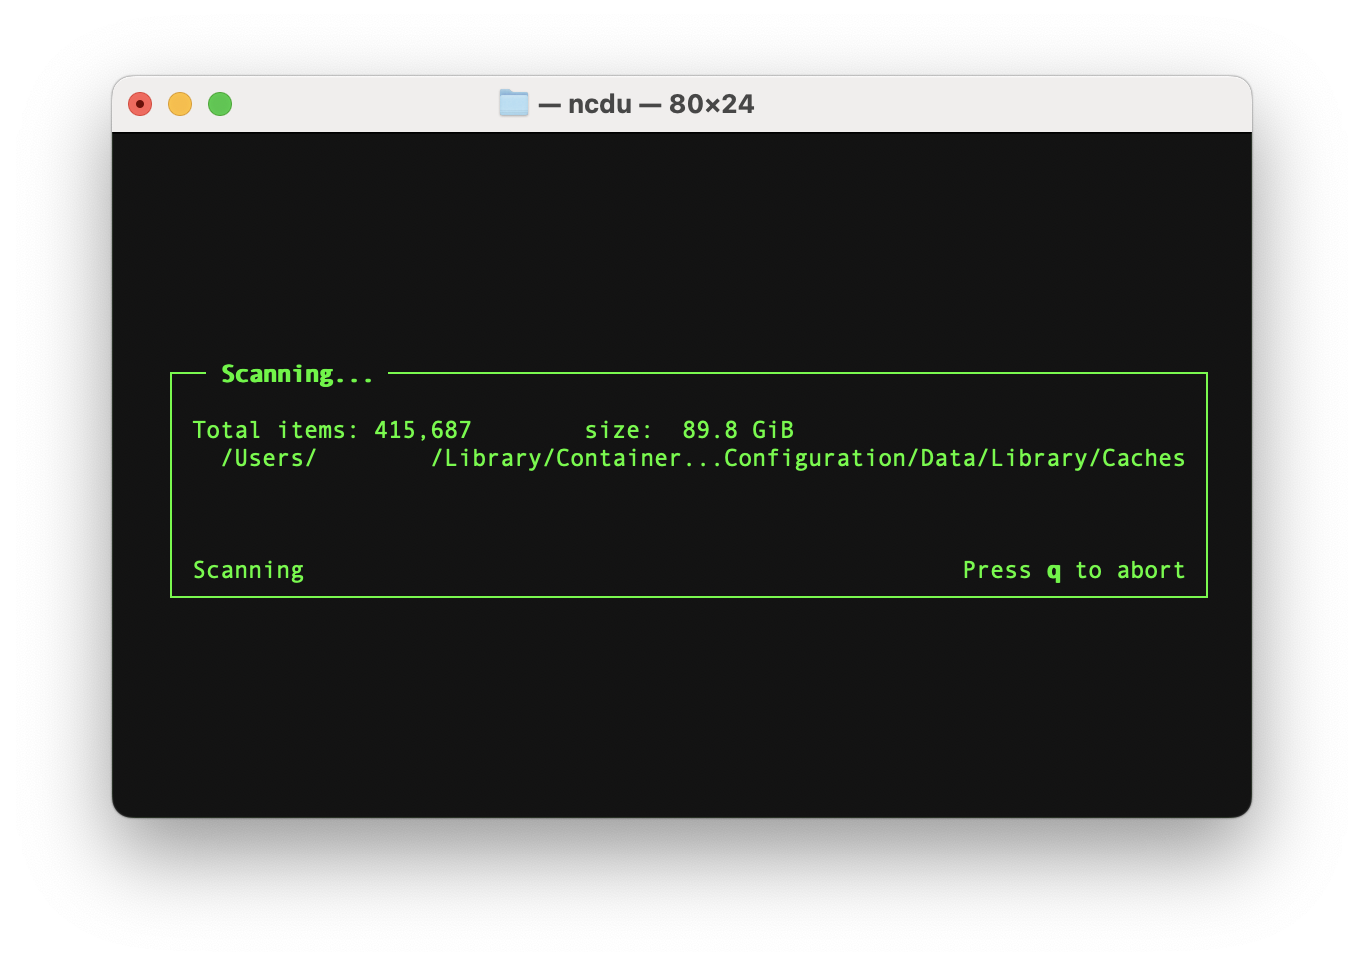Click the "/Users/" path segment
This screenshot has width=1364, height=966.
point(268,458)
